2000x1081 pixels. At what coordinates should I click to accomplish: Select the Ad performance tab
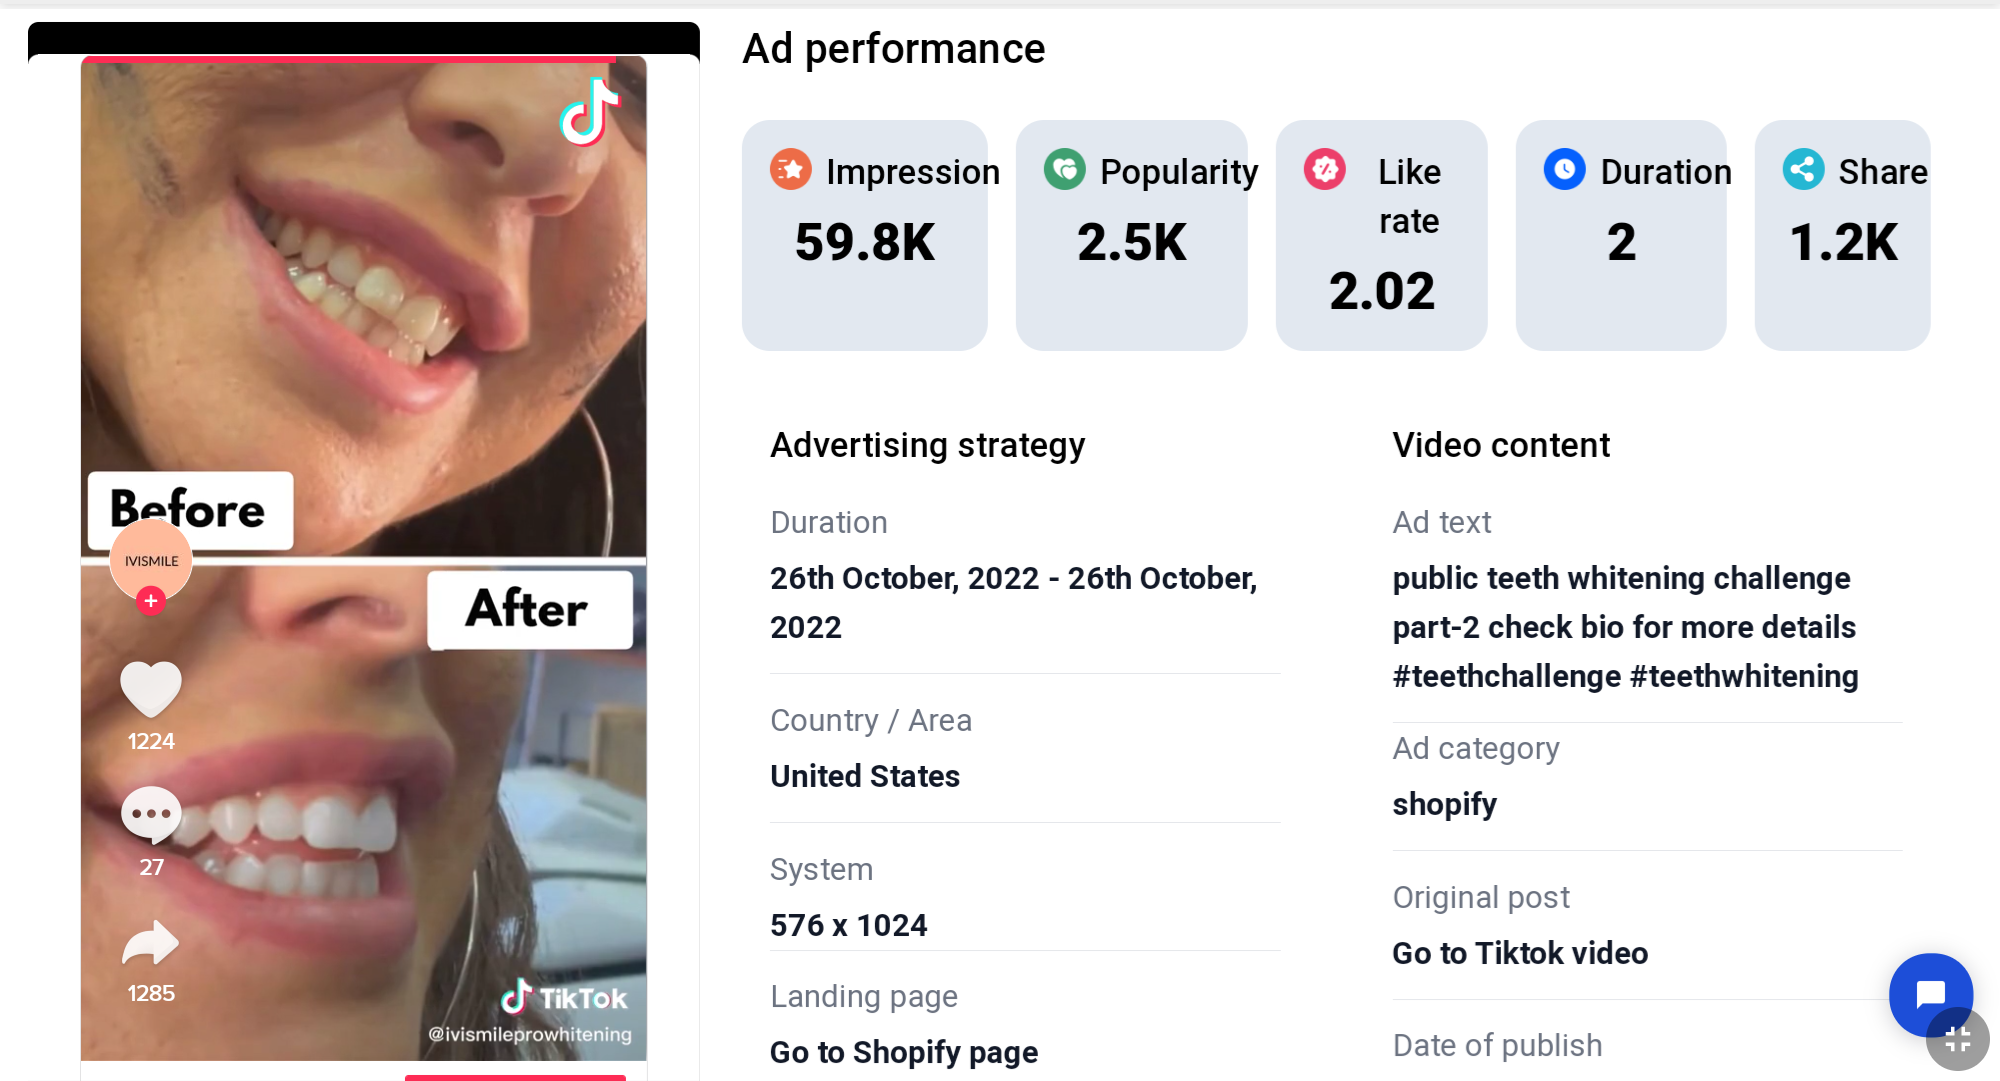tap(894, 48)
